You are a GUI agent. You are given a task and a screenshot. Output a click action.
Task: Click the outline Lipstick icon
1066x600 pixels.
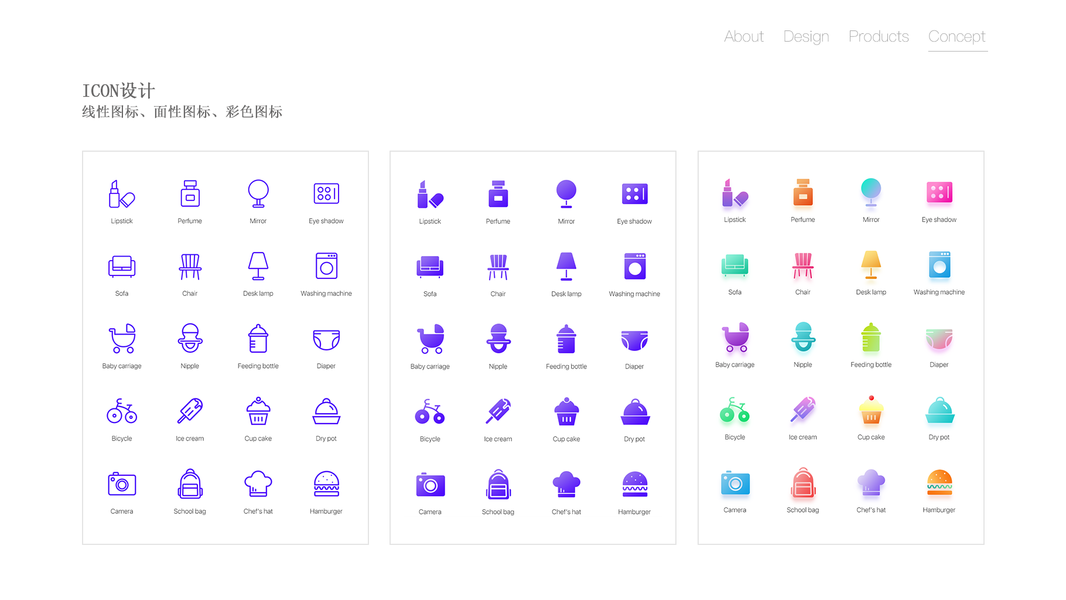(x=122, y=194)
